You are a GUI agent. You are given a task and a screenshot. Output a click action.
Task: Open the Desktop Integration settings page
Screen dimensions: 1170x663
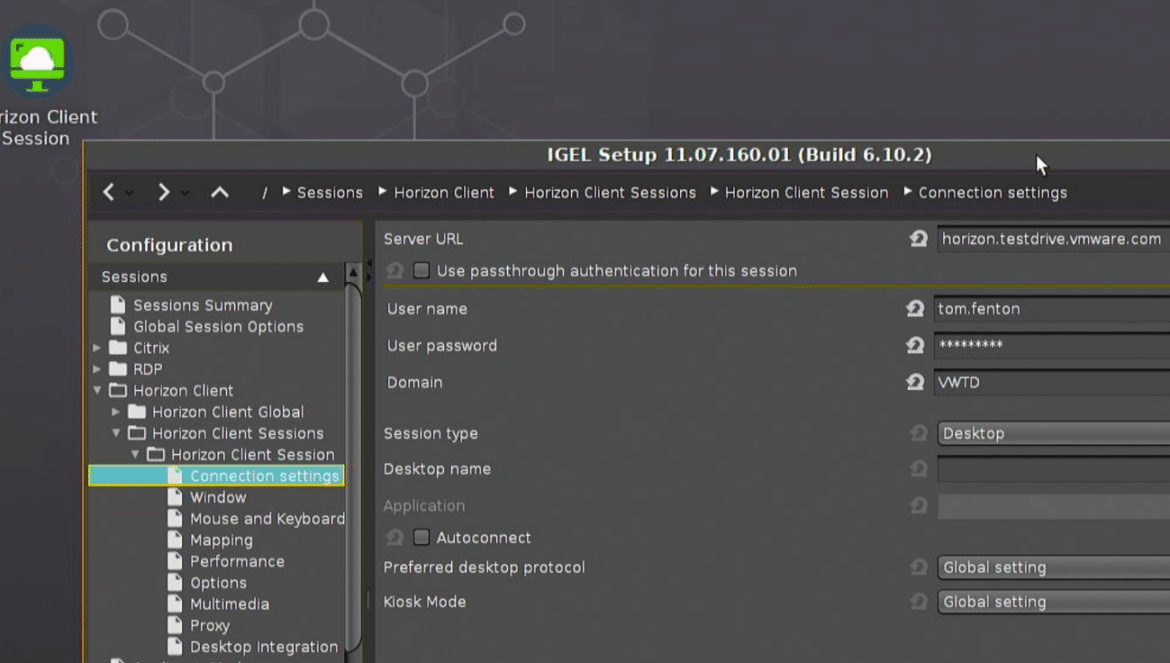(264, 647)
